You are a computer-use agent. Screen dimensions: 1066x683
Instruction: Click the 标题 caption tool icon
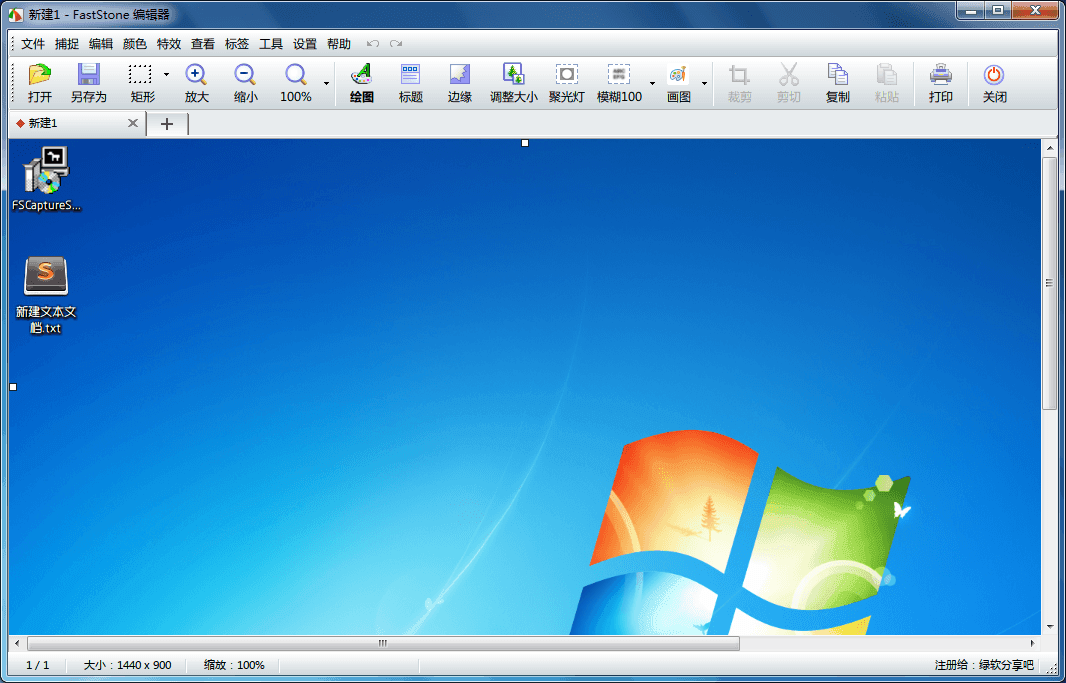pyautogui.click(x=411, y=75)
